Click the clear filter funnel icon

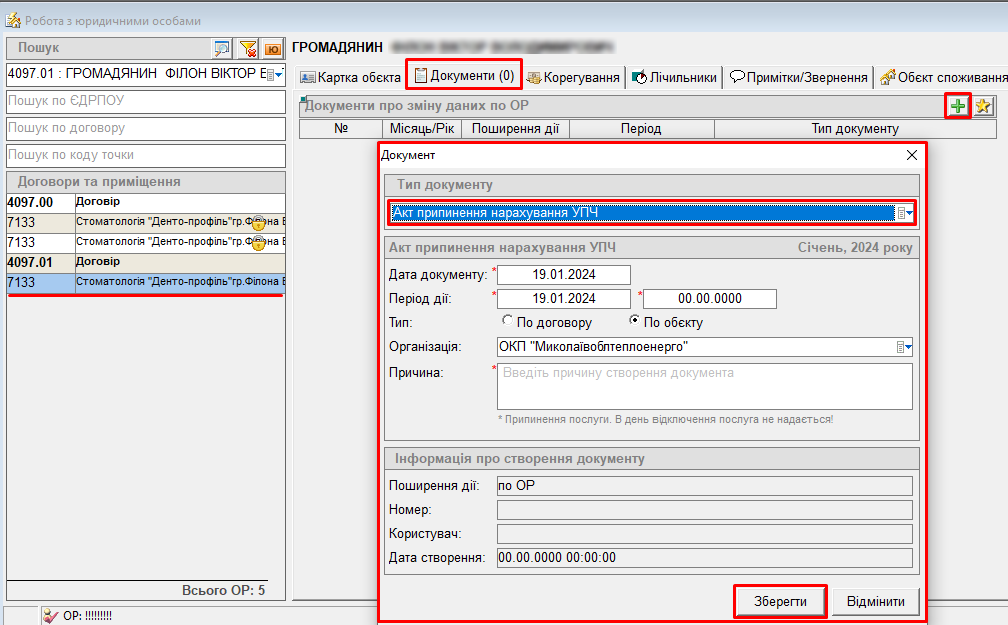248,48
